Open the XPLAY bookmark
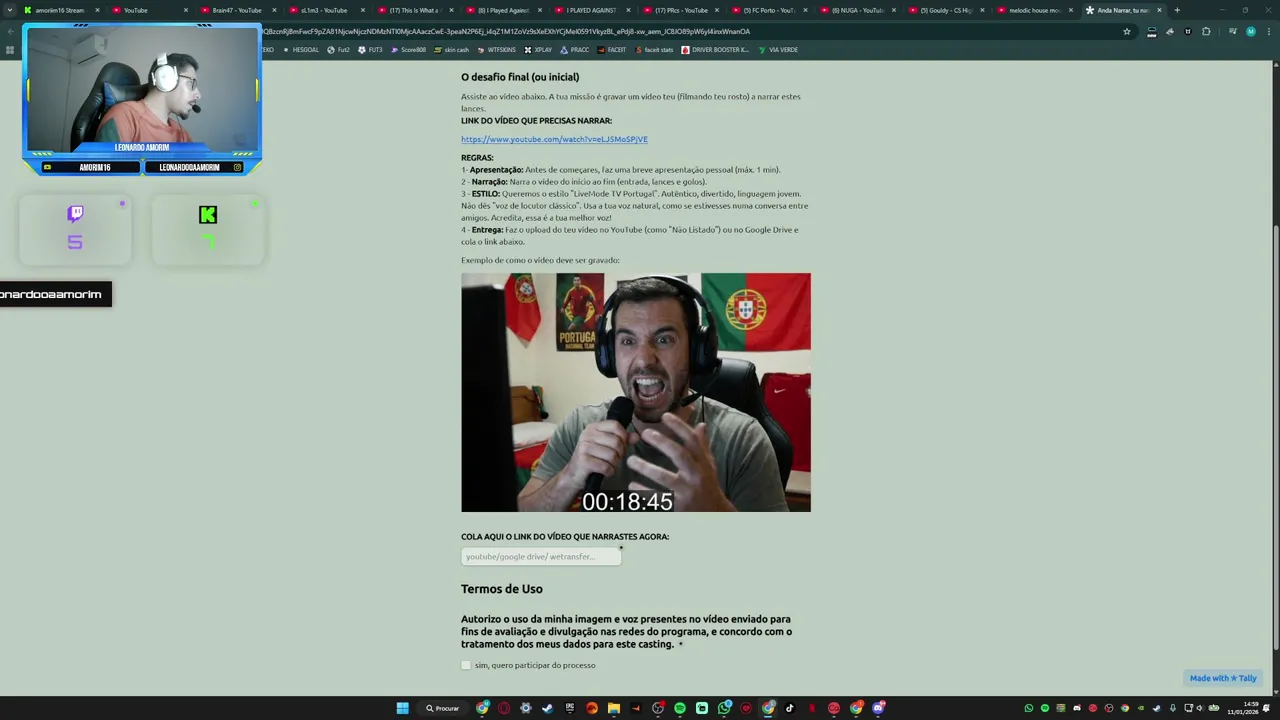This screenshot has height=720, width=1280. 538,50
